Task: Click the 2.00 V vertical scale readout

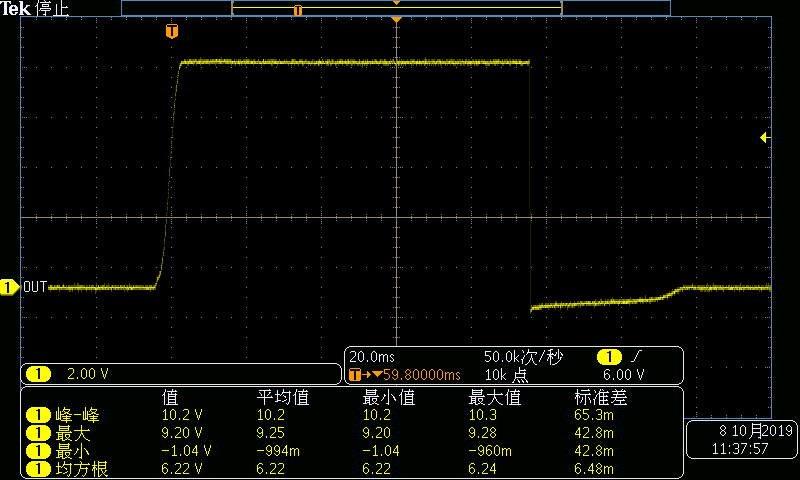Action: point(88,374)
